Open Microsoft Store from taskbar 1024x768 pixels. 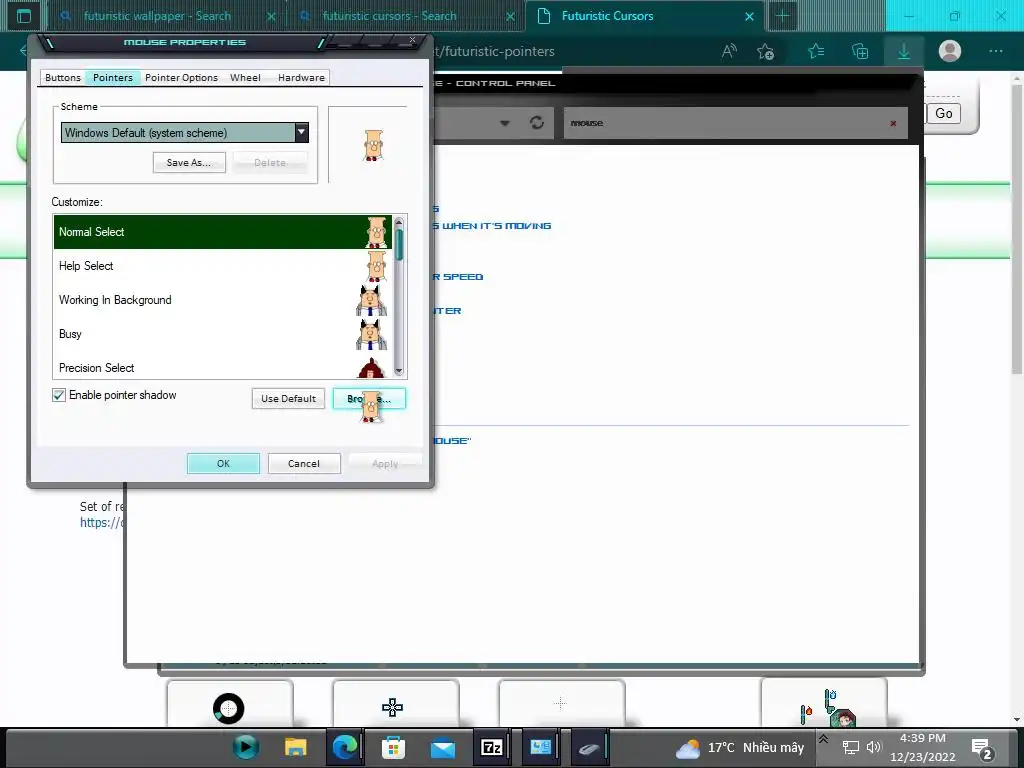coord(393,747)
